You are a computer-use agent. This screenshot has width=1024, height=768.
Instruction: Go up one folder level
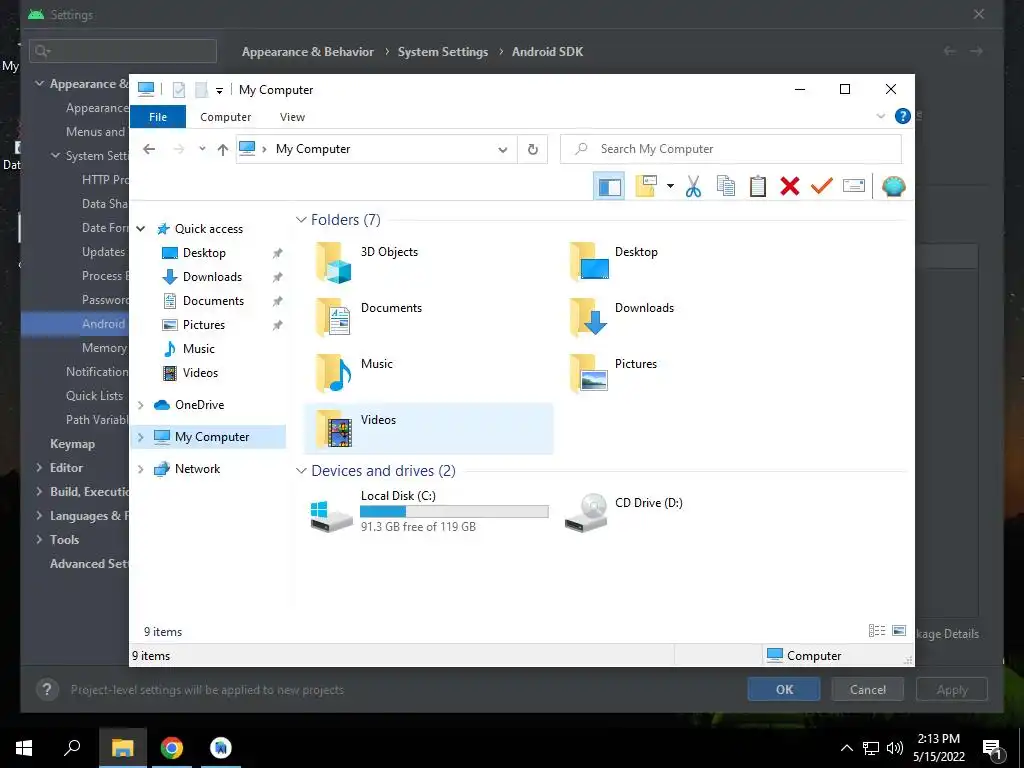pos(223,150)
